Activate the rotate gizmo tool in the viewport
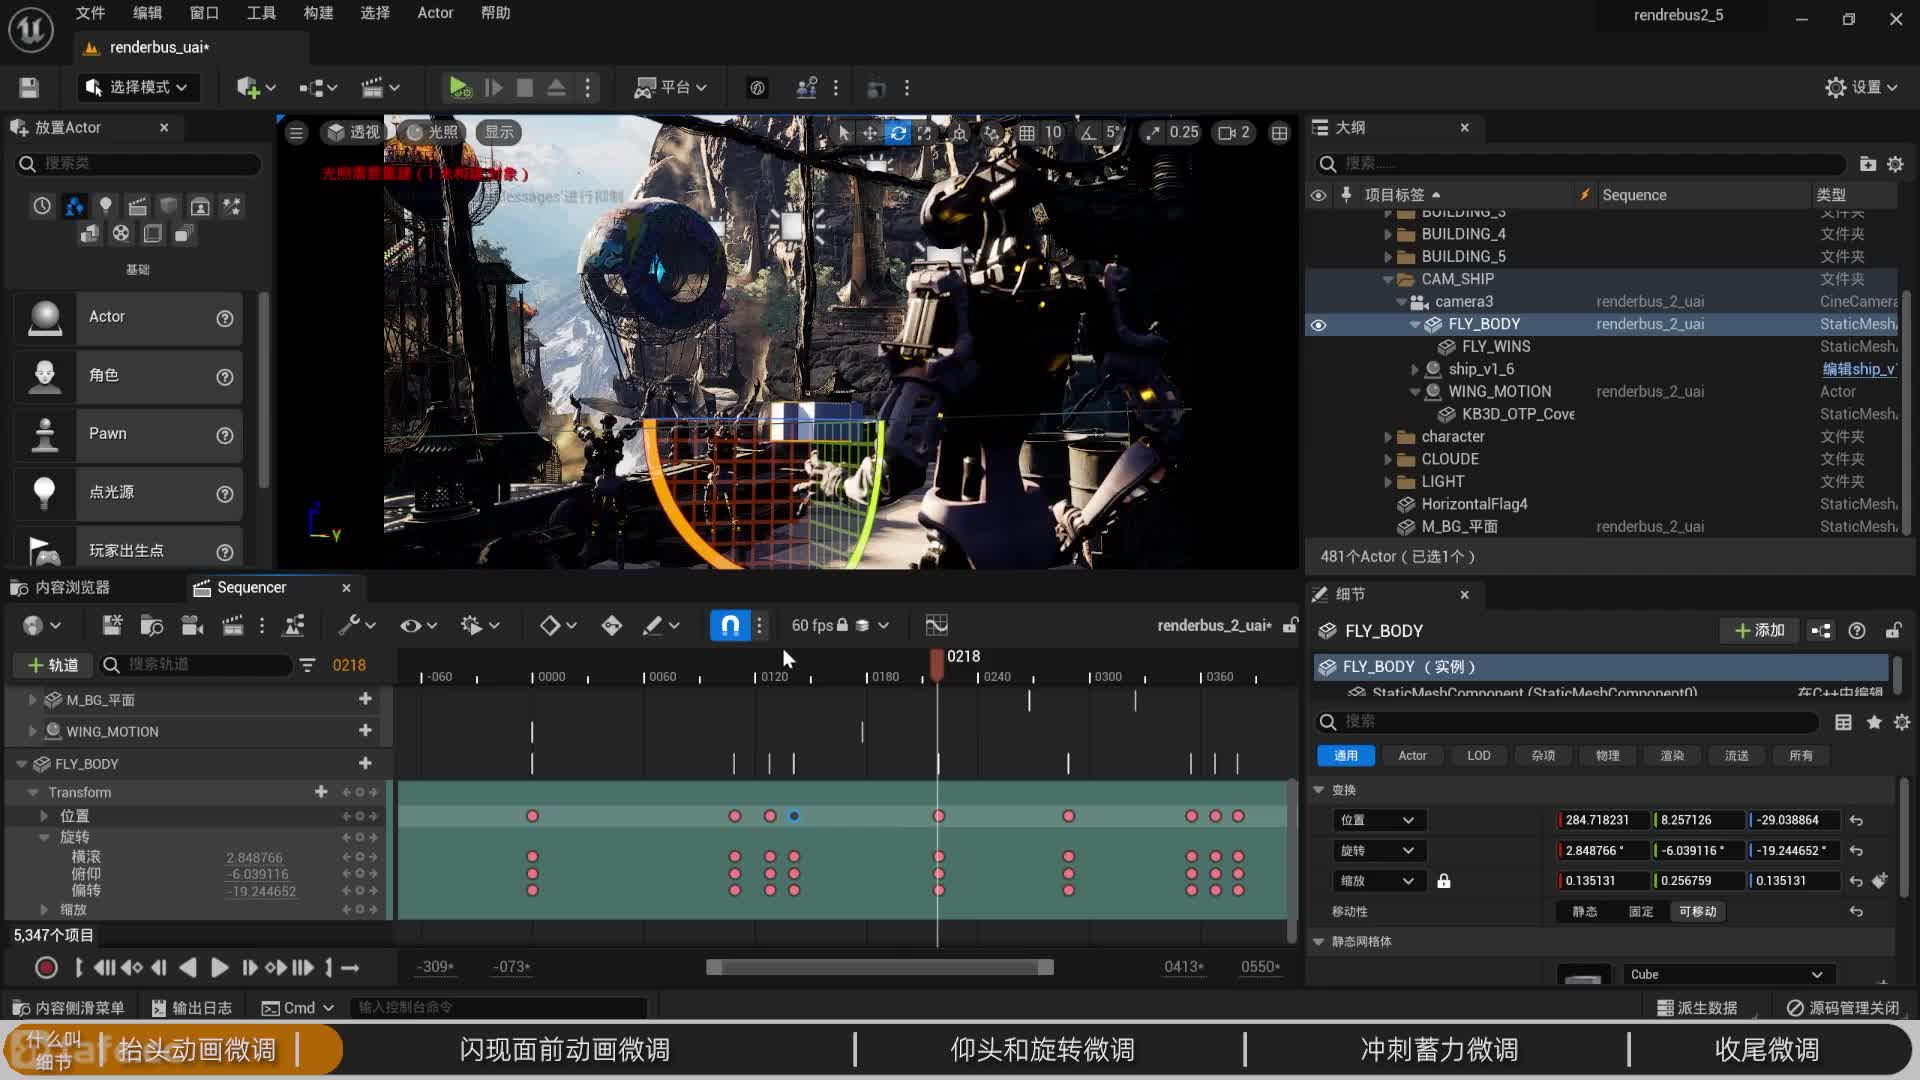Screen dimensions: 1920x1080 (898, 133)
